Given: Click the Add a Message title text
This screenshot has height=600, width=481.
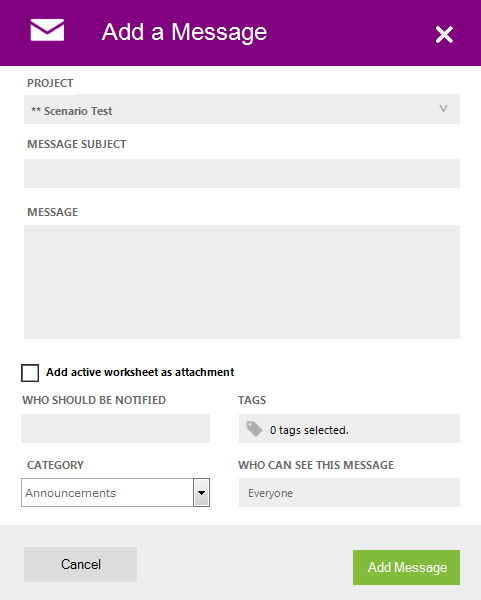Looking at the screenshot, I should (184, 32).
